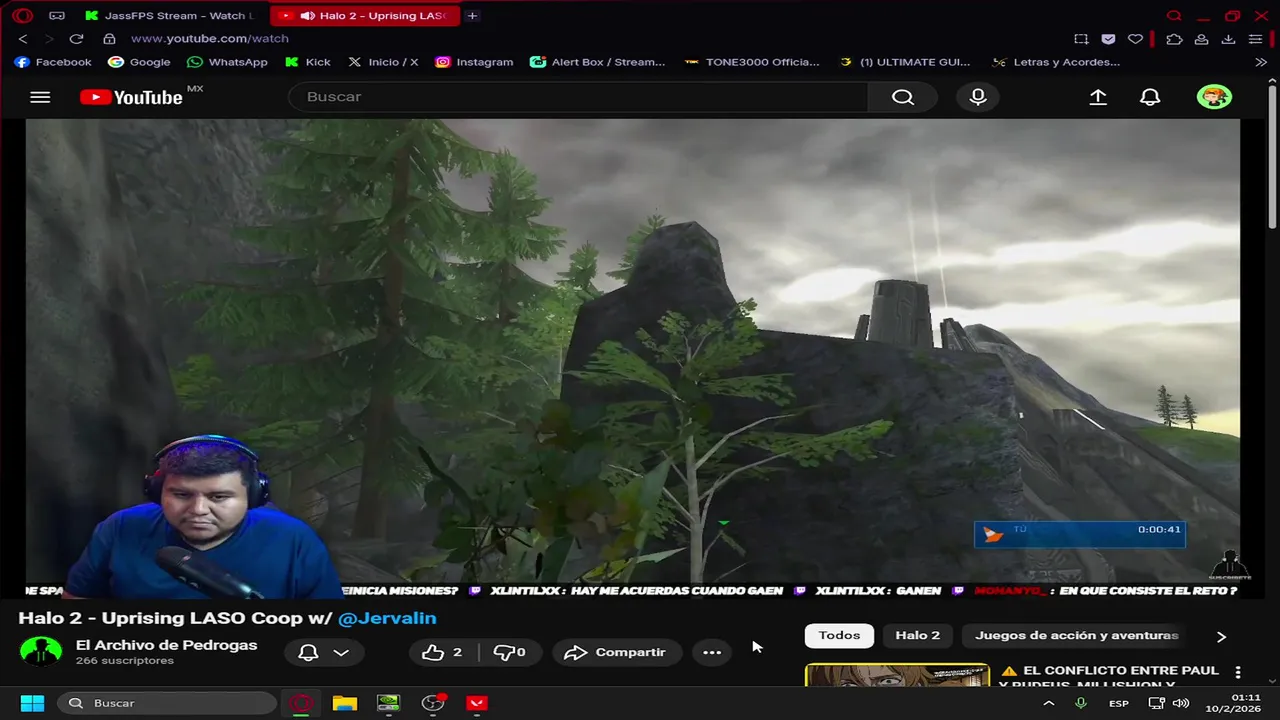
Task: Click the YouTube Buscar search field
Action: 578,97
